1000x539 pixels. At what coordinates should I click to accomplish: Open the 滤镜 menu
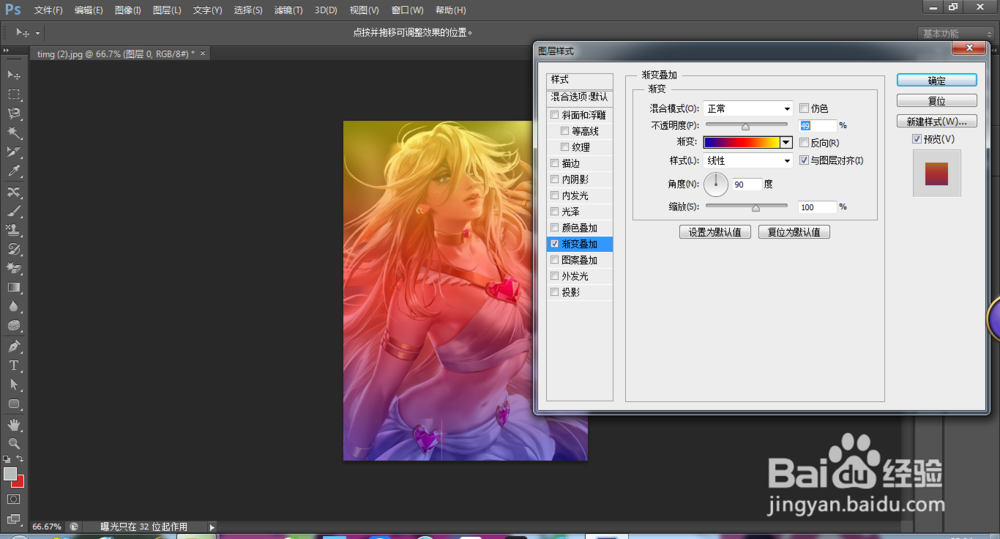click(288, 10)
